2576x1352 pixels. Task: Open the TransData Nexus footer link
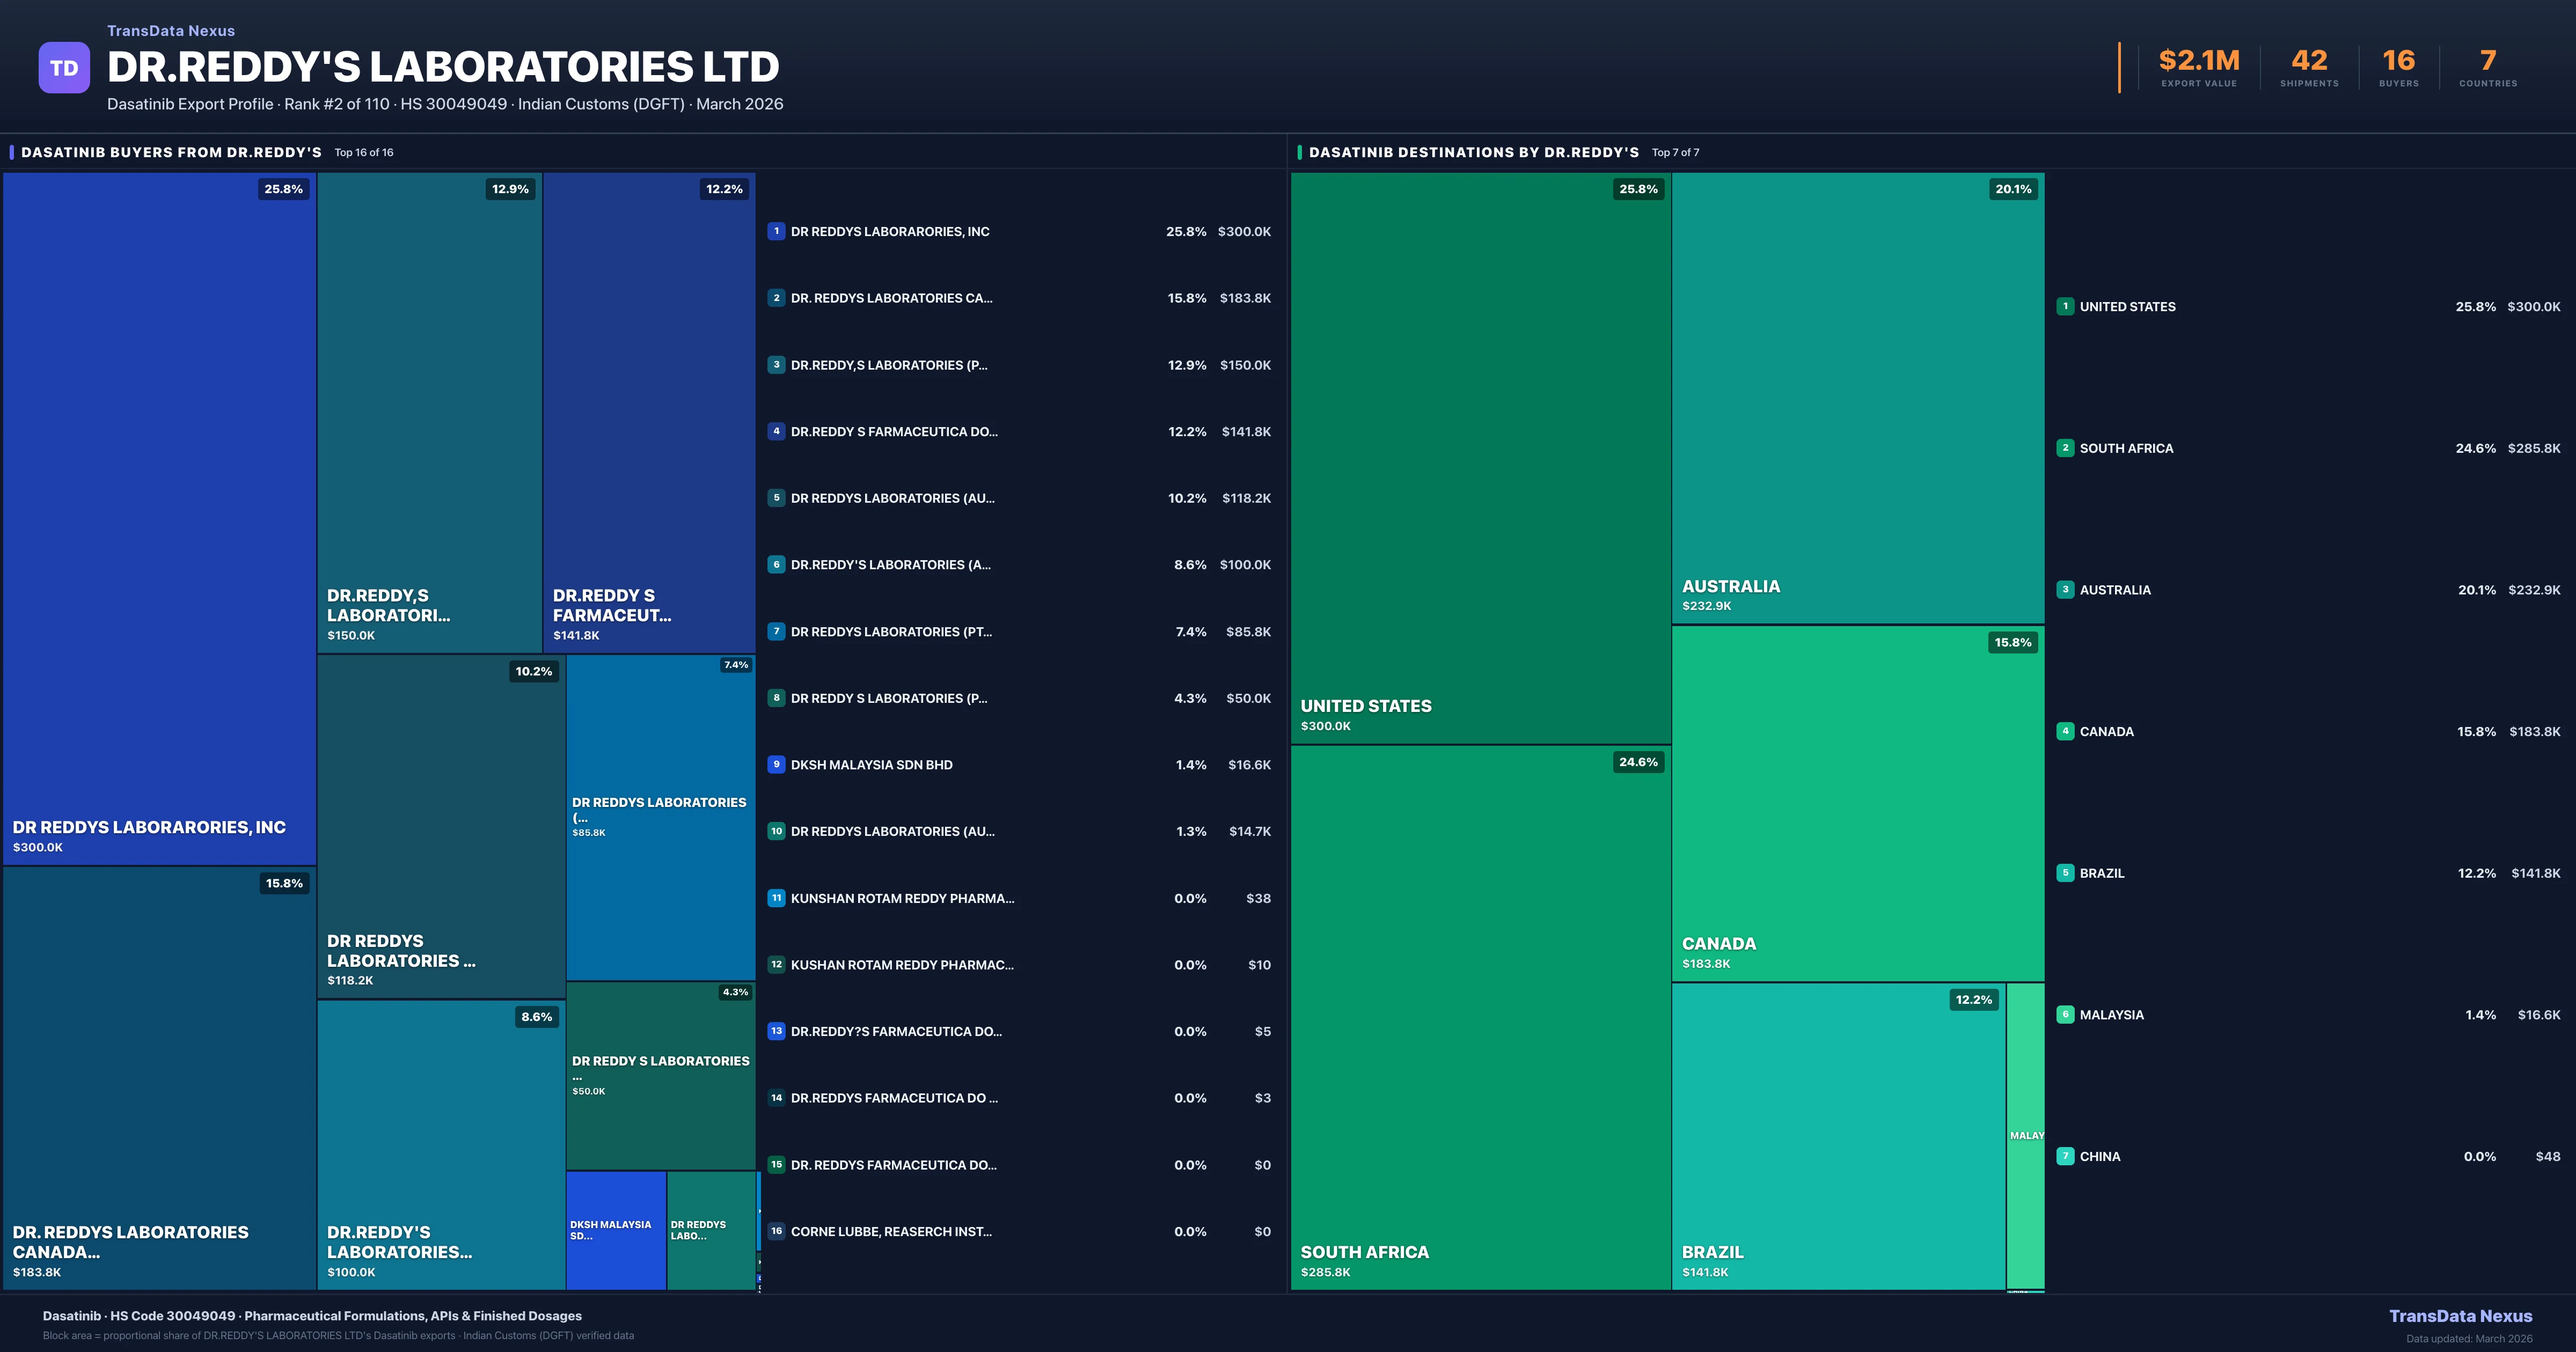[x=2460, y=1316]
